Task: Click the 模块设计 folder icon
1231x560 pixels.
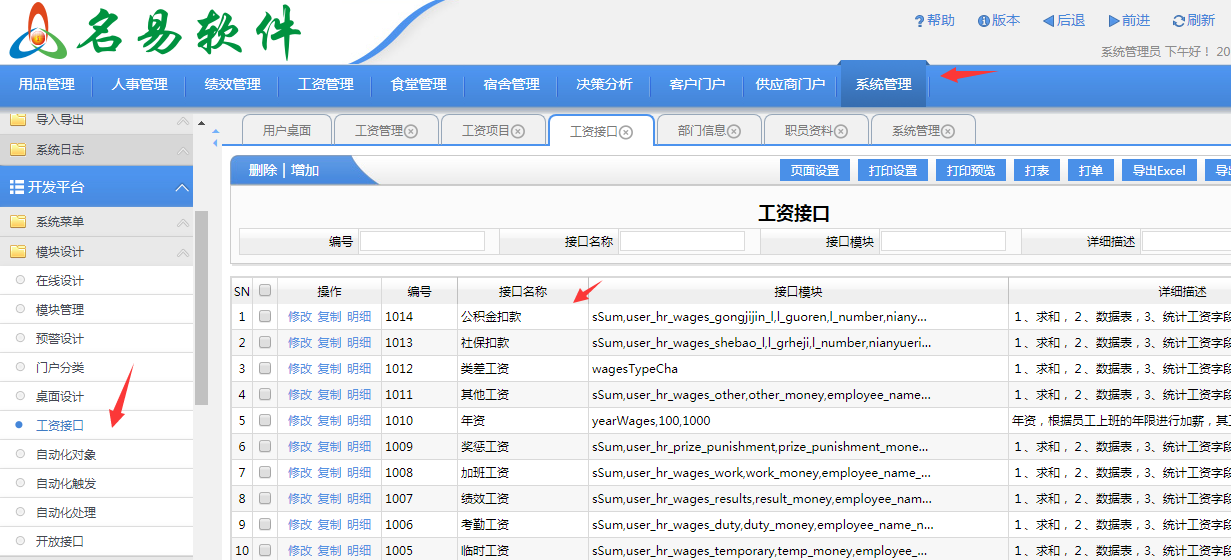Action: pos(18,252)
